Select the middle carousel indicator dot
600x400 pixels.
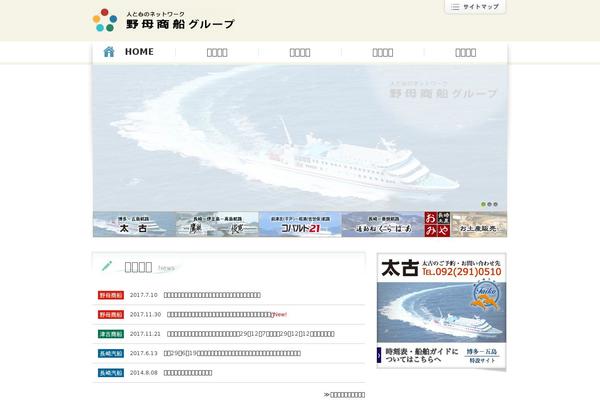[x=489, y=204]
